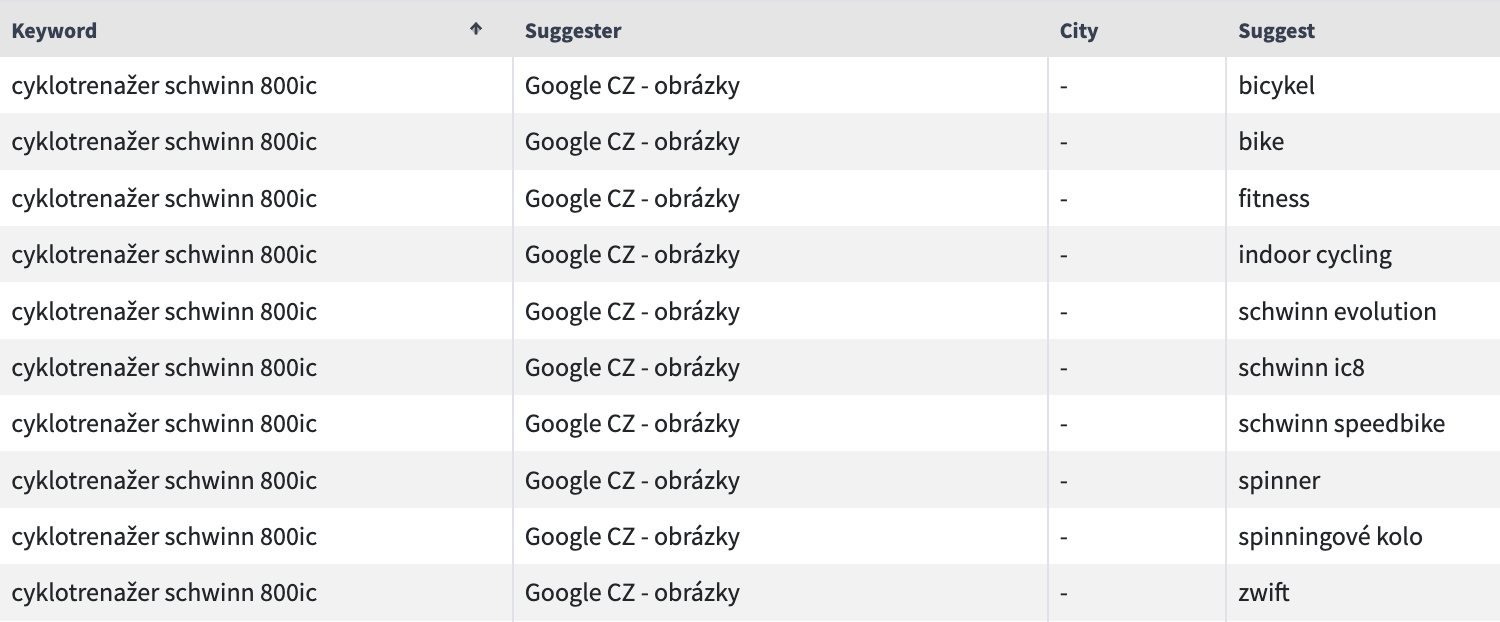This screenshot has width=1500, height=622.
Task: Click Suggester cell in the 'spinner' row
Action: 780,480
